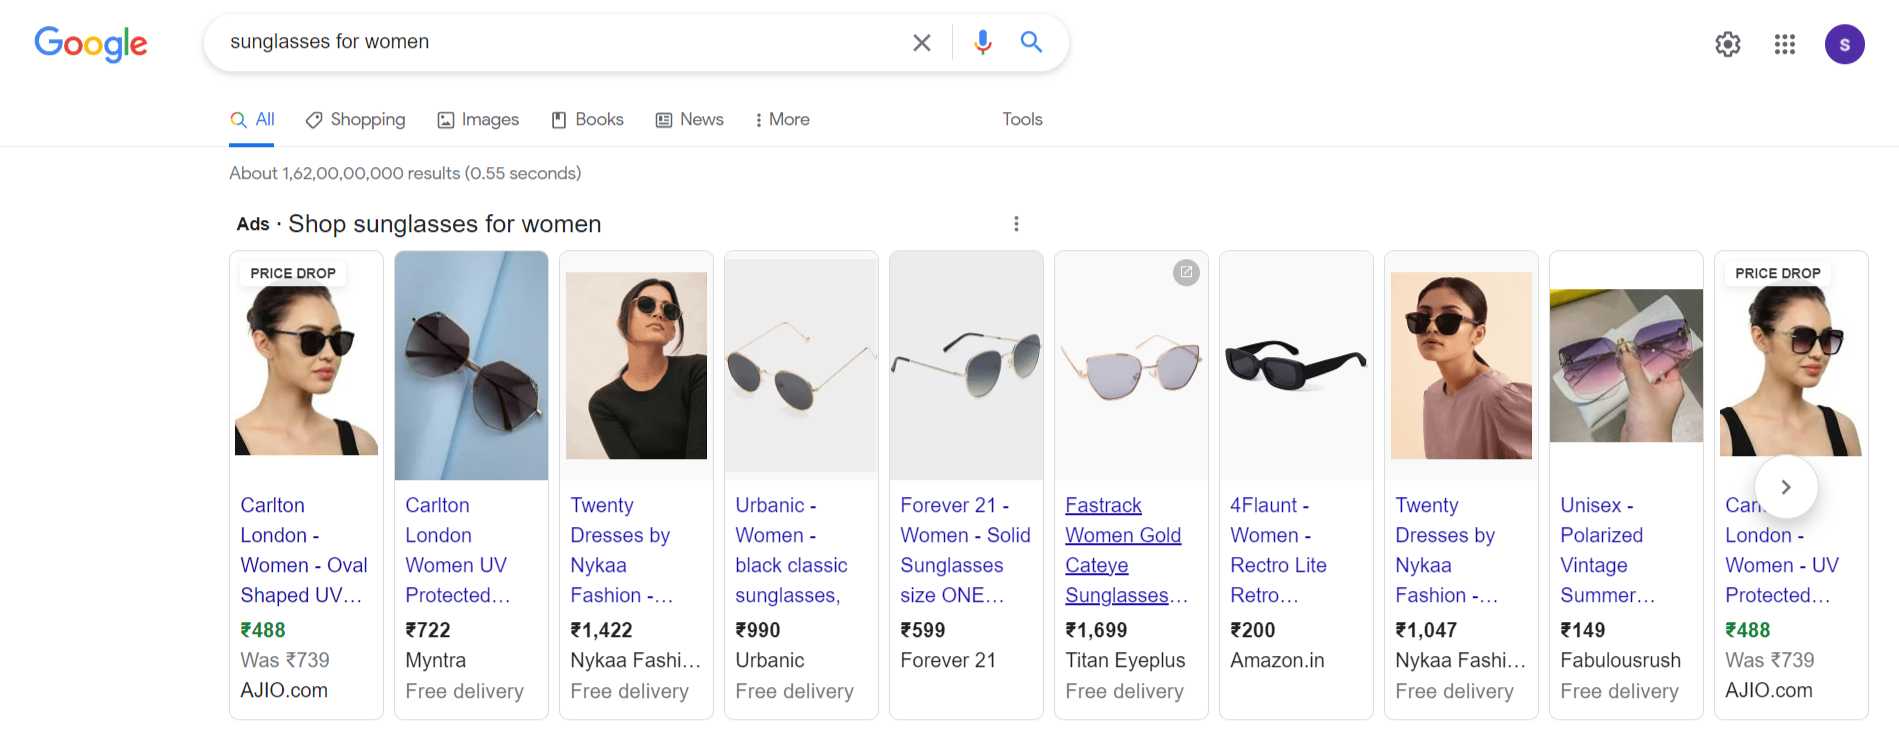Open Carlton London Women UV Protected Myntra listing

457,550
